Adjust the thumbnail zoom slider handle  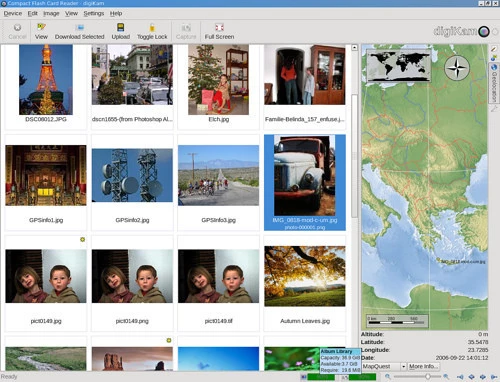(428, 377)
